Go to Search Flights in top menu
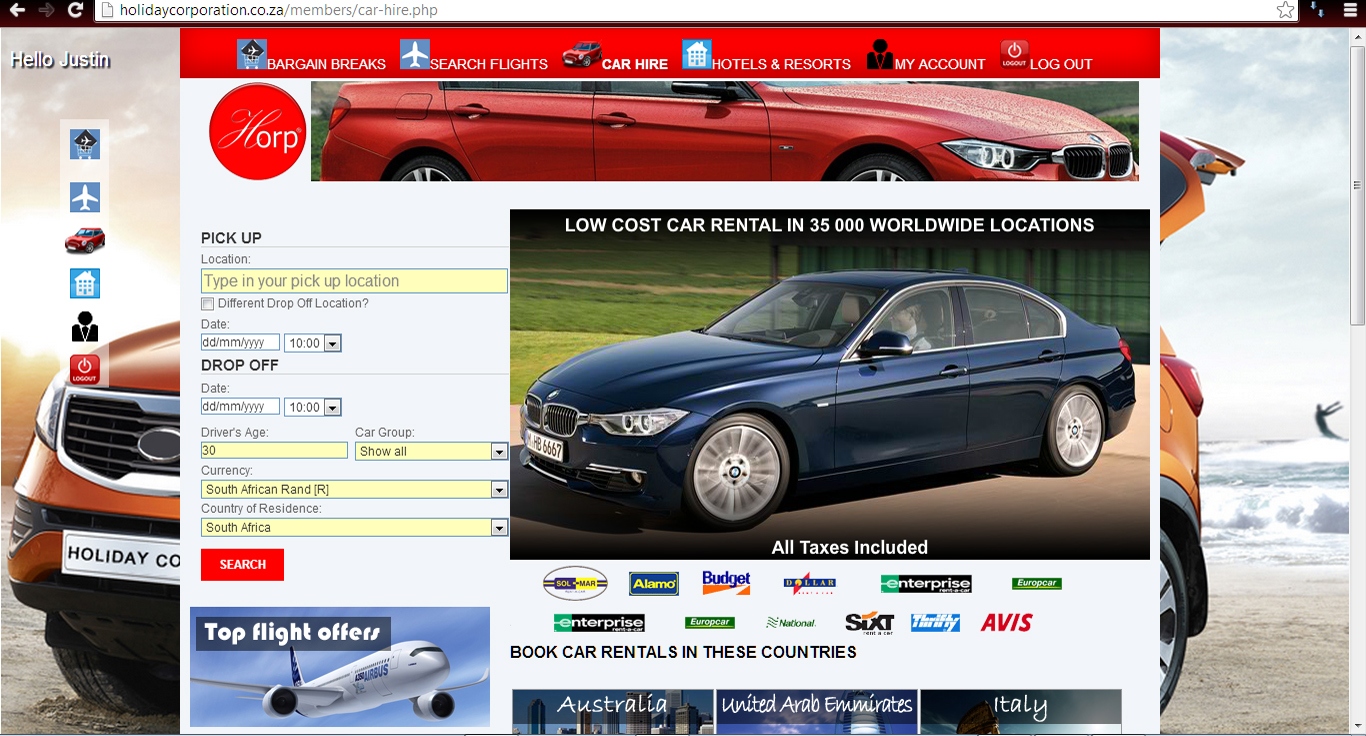 [474, 58]
